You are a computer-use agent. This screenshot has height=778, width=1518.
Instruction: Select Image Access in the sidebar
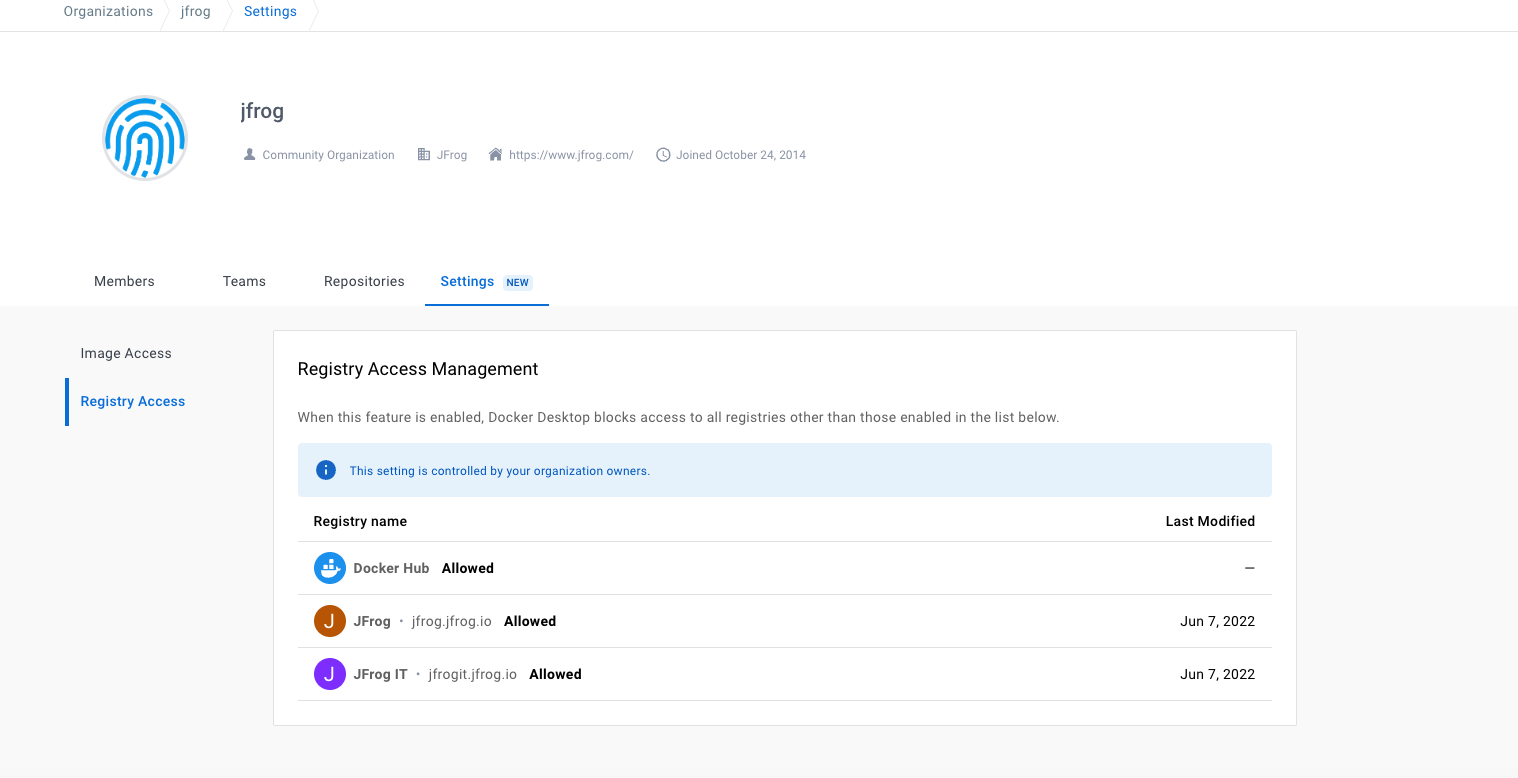coord(126,353)
